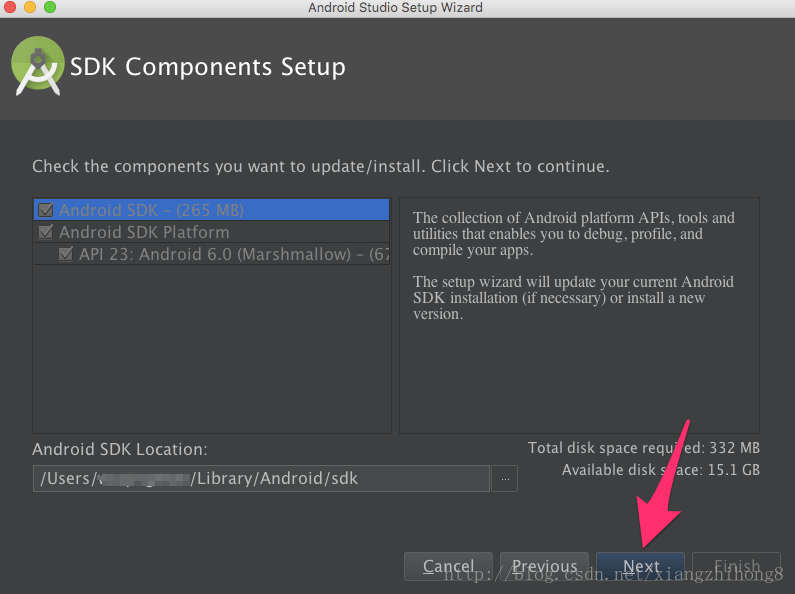Viewport: 795px width, 594px height.
Task: Select the API 23: Android 6.0 row
Action: click(211, 254)
